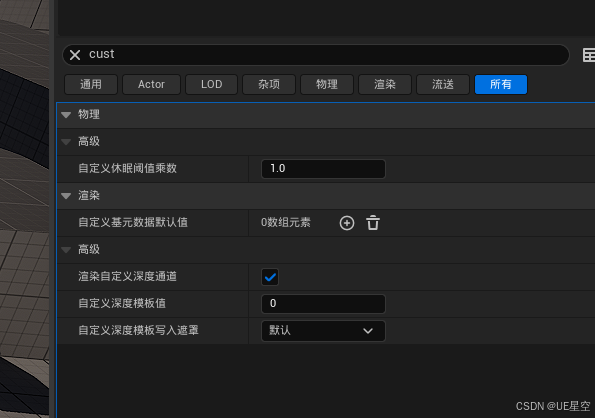Select the 所有 filter tab
Image resolution: width=595 pixels, height=418 pixels.
pos(501,84)
